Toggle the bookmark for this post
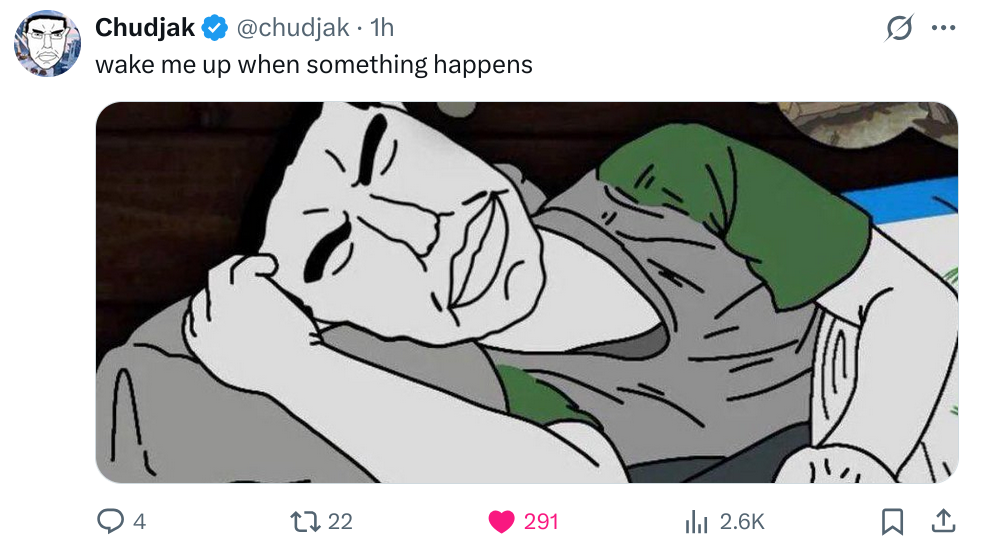The image size is (981, 557). (x=893, y=521)
